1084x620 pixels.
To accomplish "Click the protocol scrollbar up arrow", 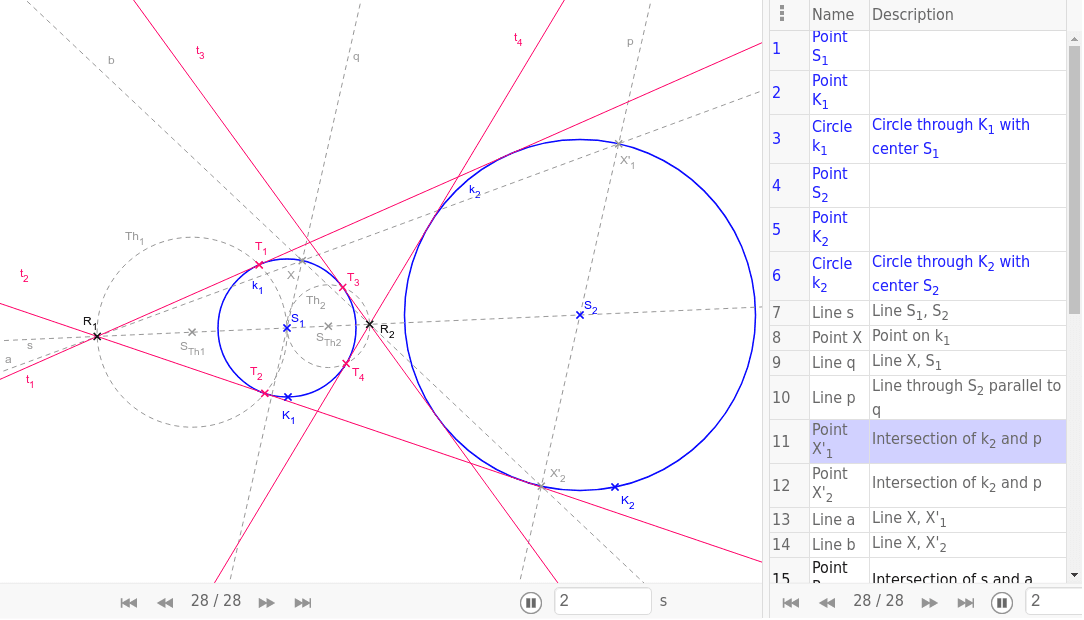I will (x=1074, y=39).
